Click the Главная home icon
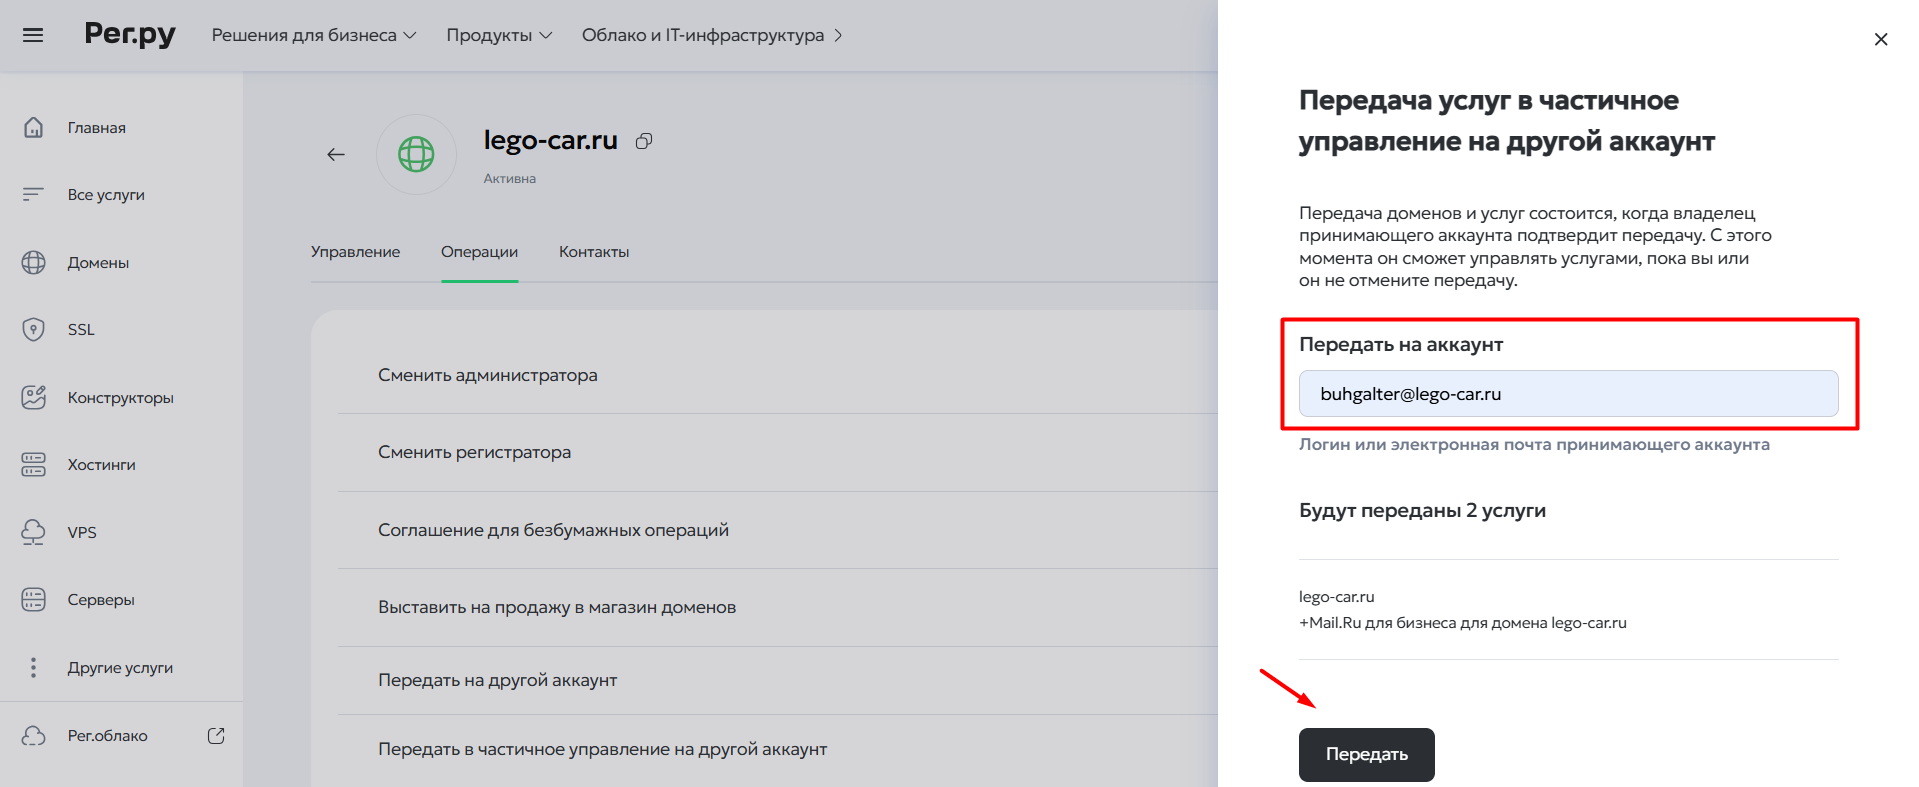The image size is (1919, 787). tap(33, 127)
